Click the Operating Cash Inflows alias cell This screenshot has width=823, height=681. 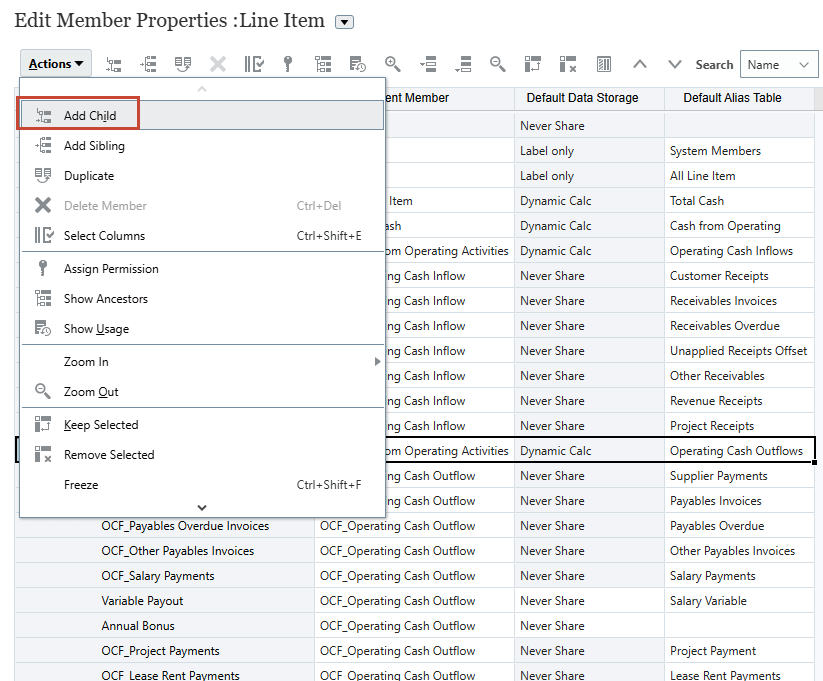(x=739, y=251)
